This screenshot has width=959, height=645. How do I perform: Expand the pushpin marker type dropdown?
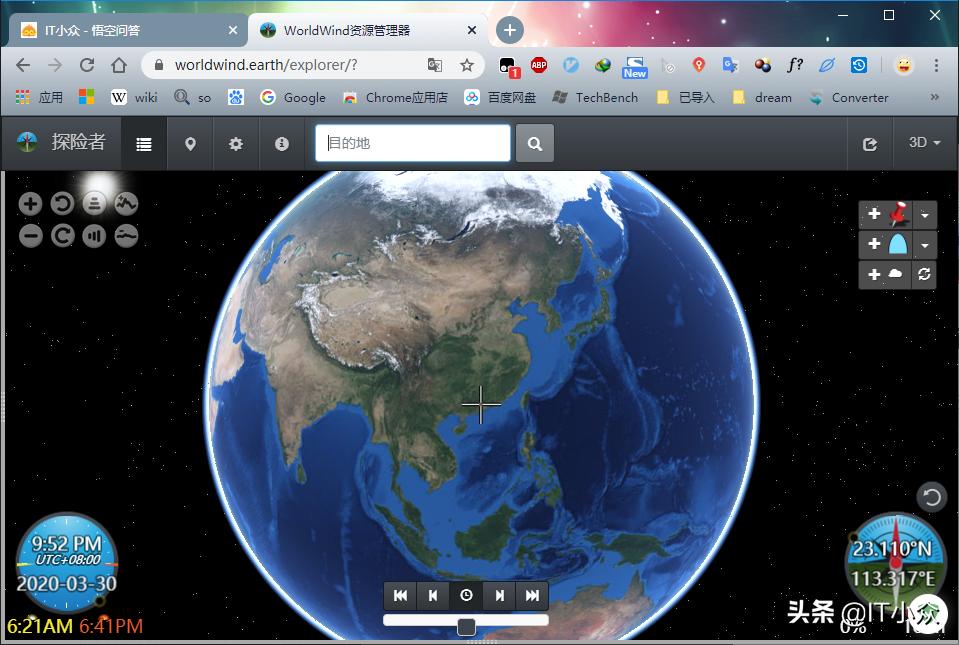coord(925,215)
